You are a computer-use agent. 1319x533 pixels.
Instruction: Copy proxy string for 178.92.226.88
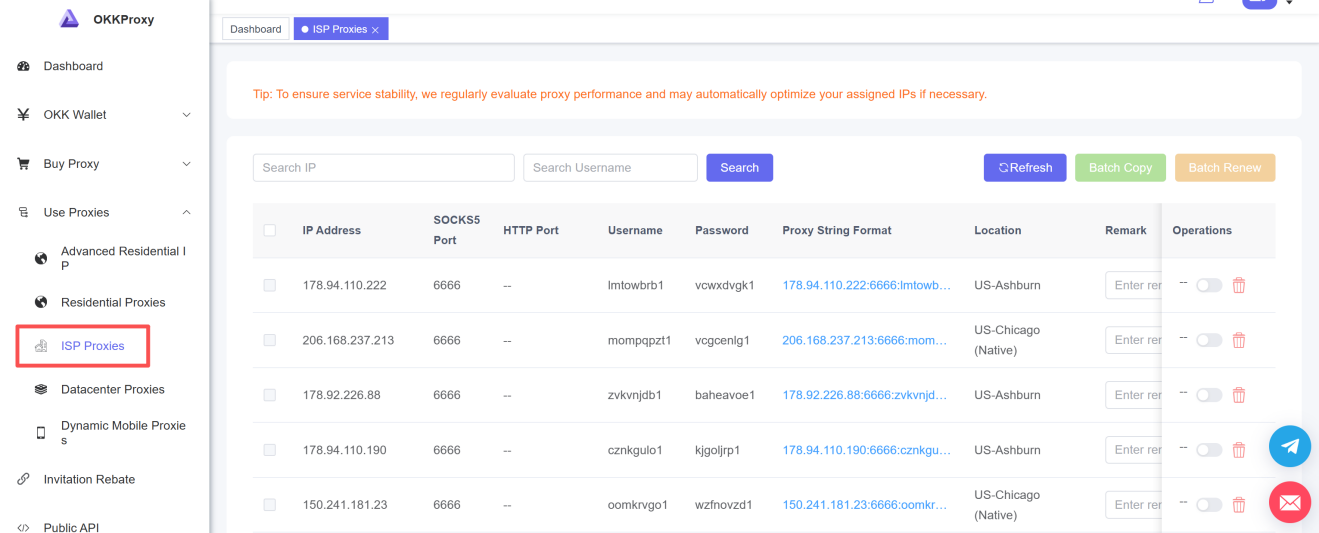866,395
